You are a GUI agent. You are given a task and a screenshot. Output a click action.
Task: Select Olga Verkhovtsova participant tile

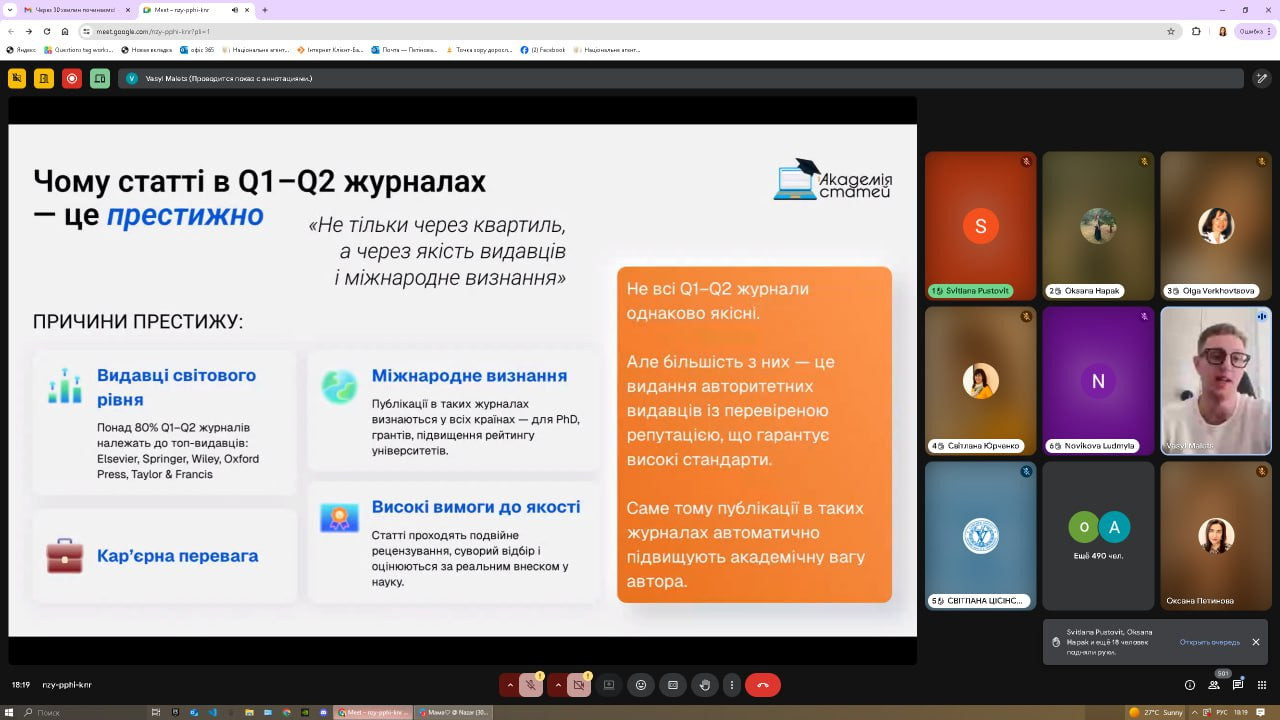[x=1216, y=226]
